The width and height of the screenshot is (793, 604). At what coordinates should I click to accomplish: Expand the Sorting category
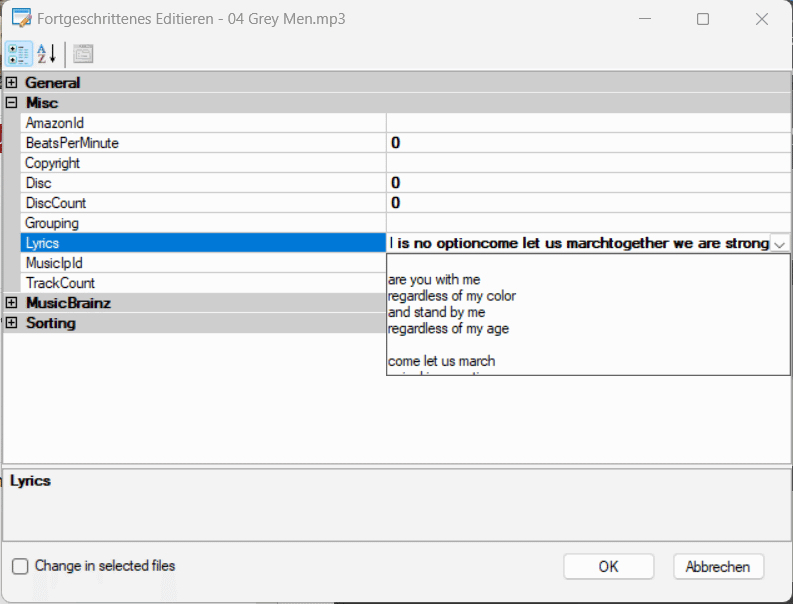point(12,323)
